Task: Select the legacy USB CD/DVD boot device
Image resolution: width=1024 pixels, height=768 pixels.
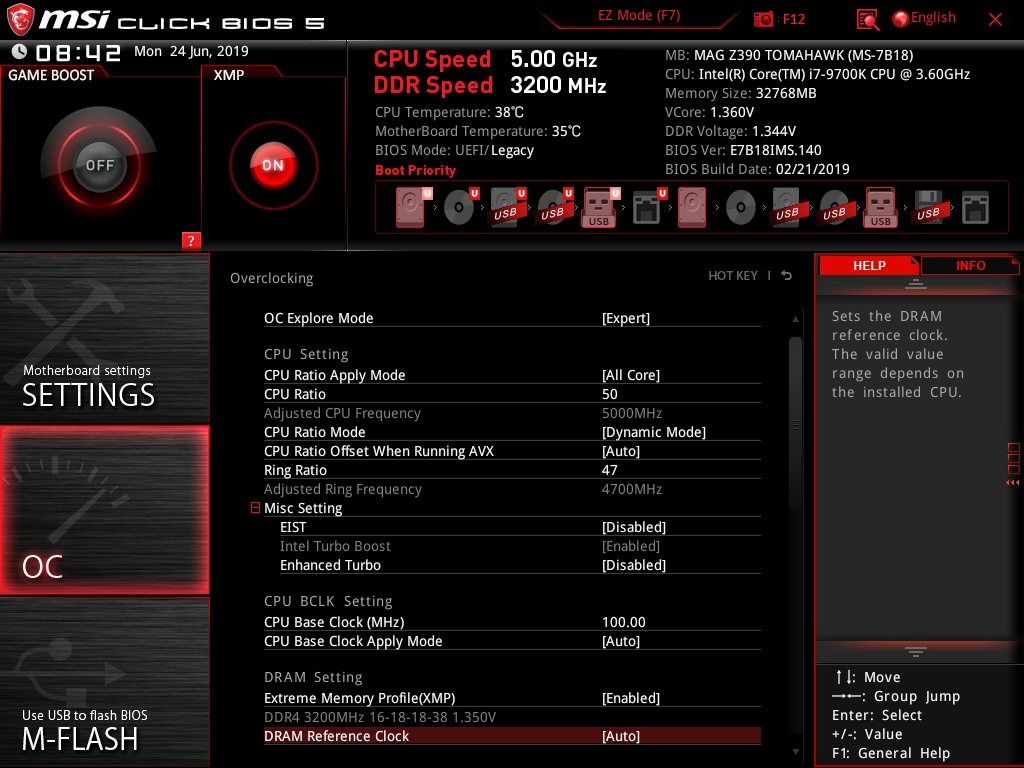Action: 835,207
